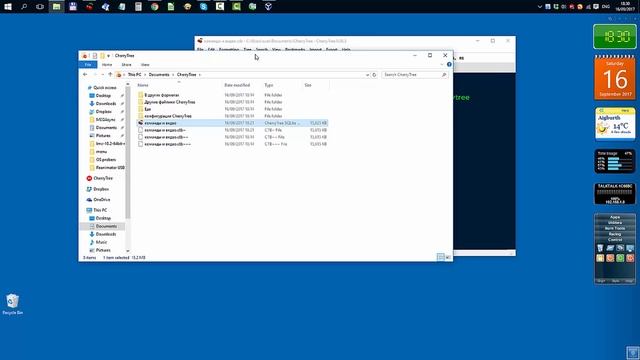Open the quick access toolbar customize dropdown
This screenshot has height=360, width=640.
coord(109,56)
